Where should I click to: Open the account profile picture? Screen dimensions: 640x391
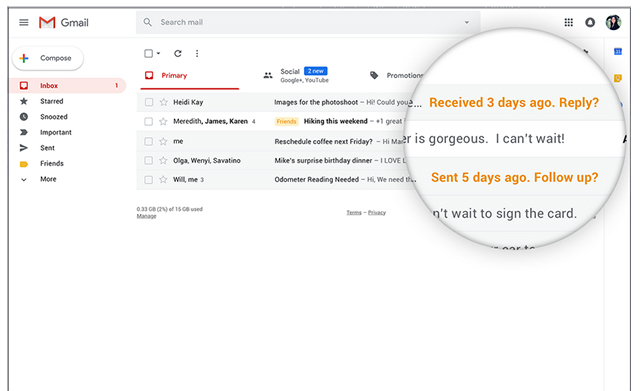pos(613,22)
